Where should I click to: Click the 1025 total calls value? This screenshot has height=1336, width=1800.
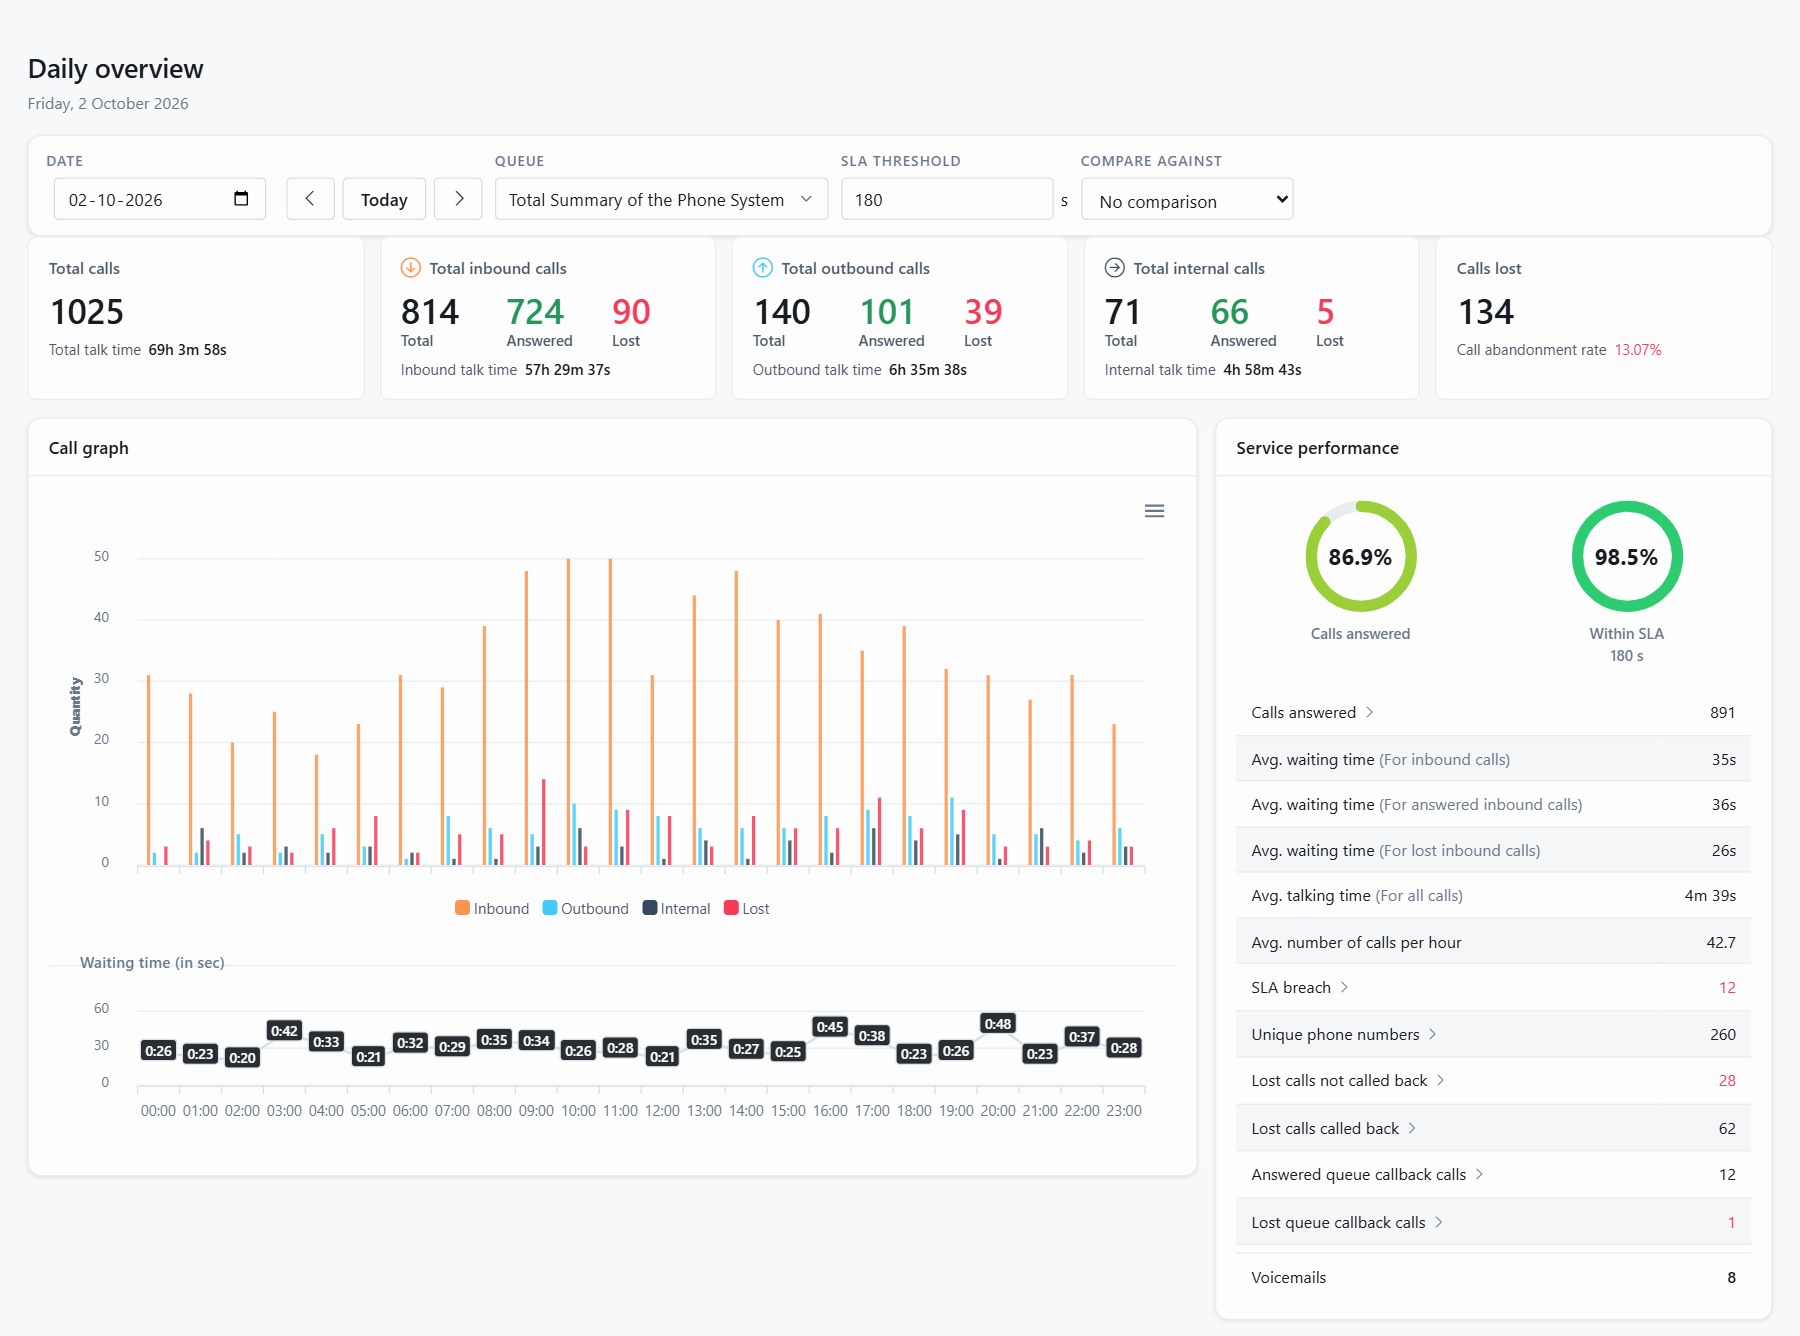pos(87,312)
